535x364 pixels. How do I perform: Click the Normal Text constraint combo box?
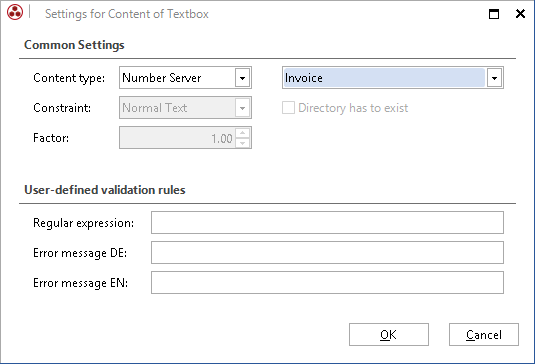coord(185,108)
